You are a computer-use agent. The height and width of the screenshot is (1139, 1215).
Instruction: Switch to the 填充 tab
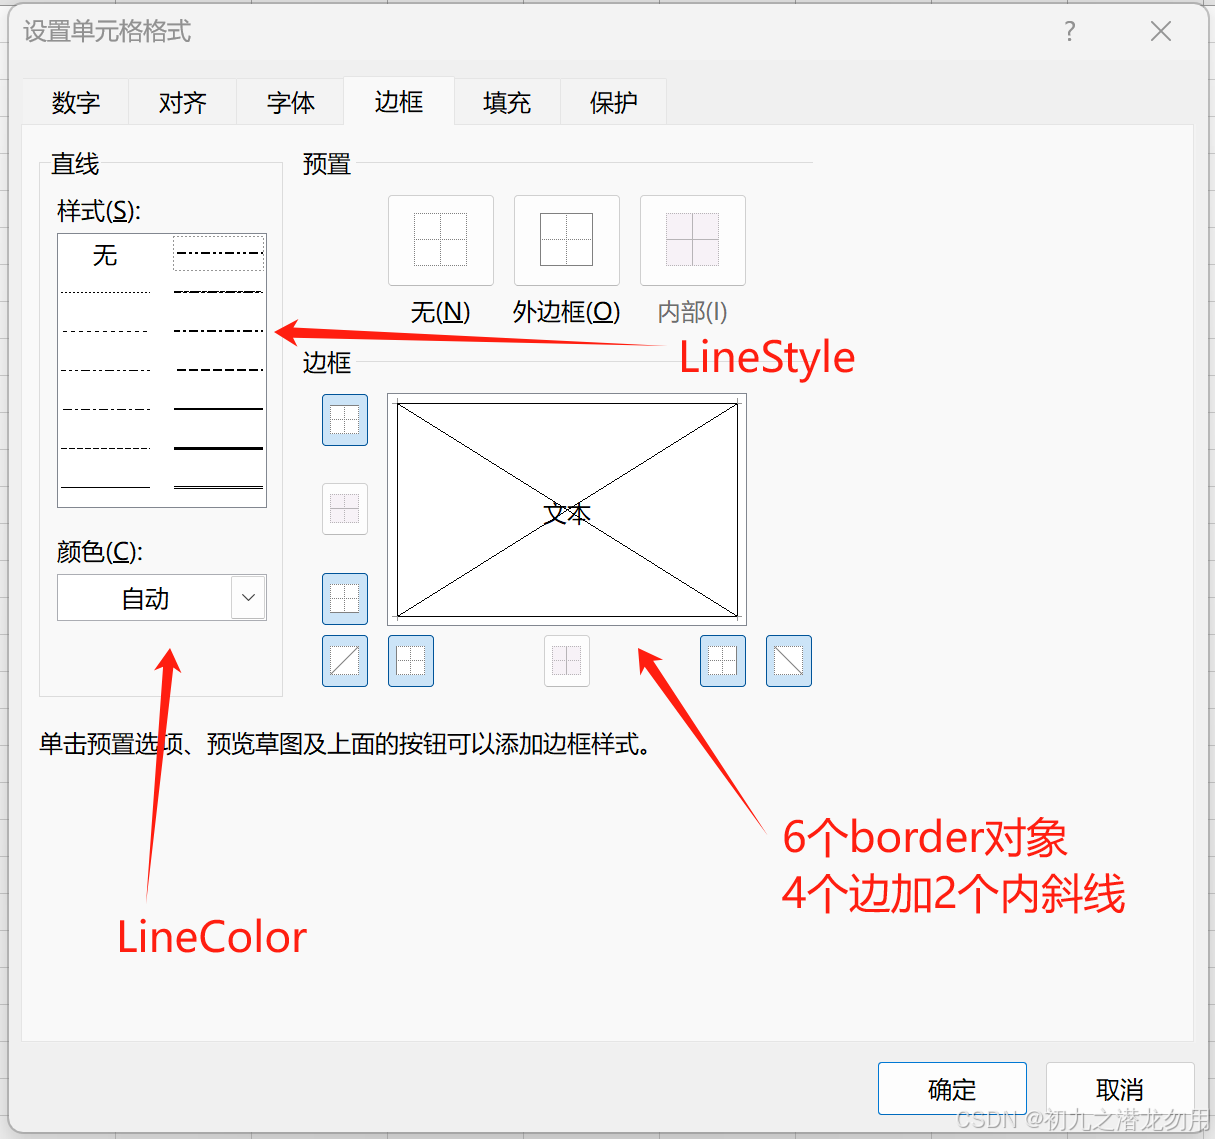coord(506,101)
